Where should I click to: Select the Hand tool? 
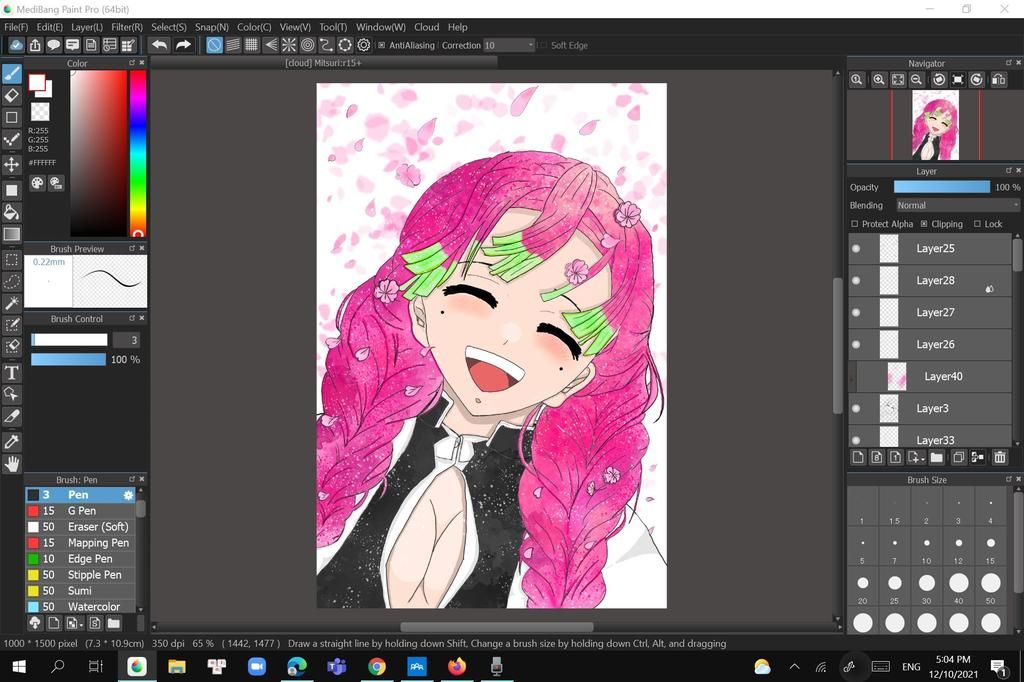(x=12, y=464)
